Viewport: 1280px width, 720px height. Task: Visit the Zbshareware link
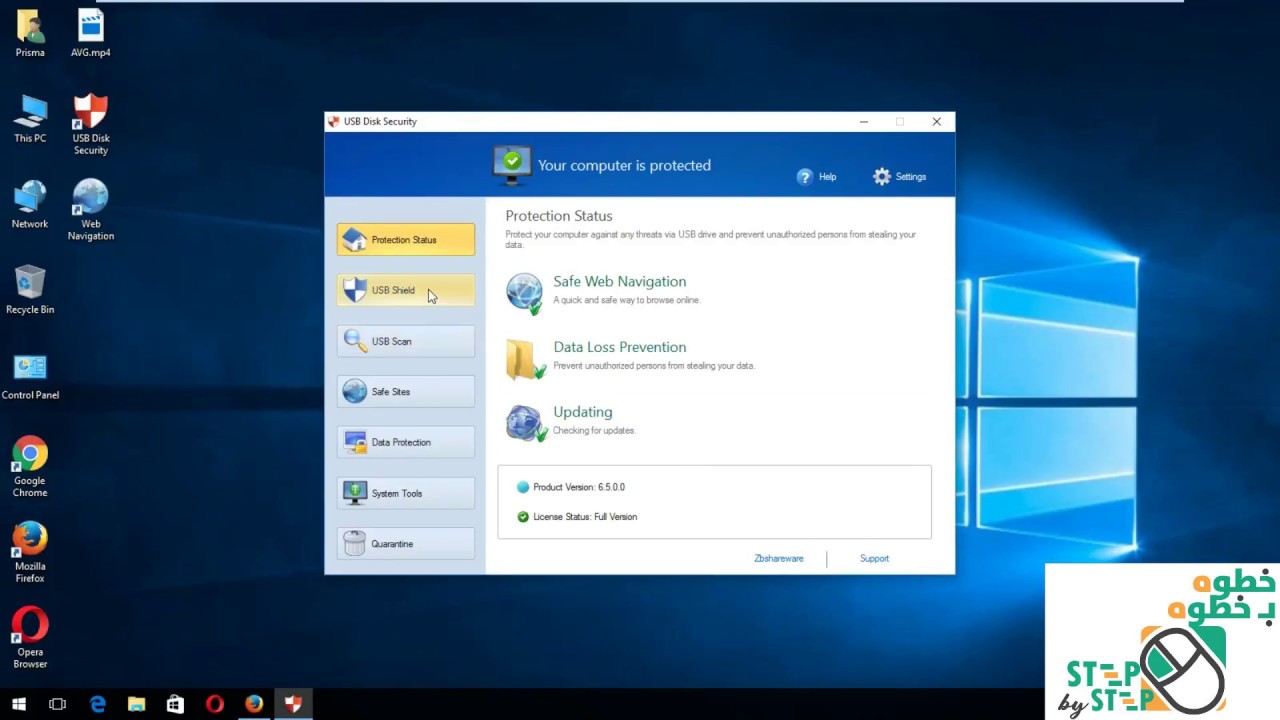coord(779,559)
